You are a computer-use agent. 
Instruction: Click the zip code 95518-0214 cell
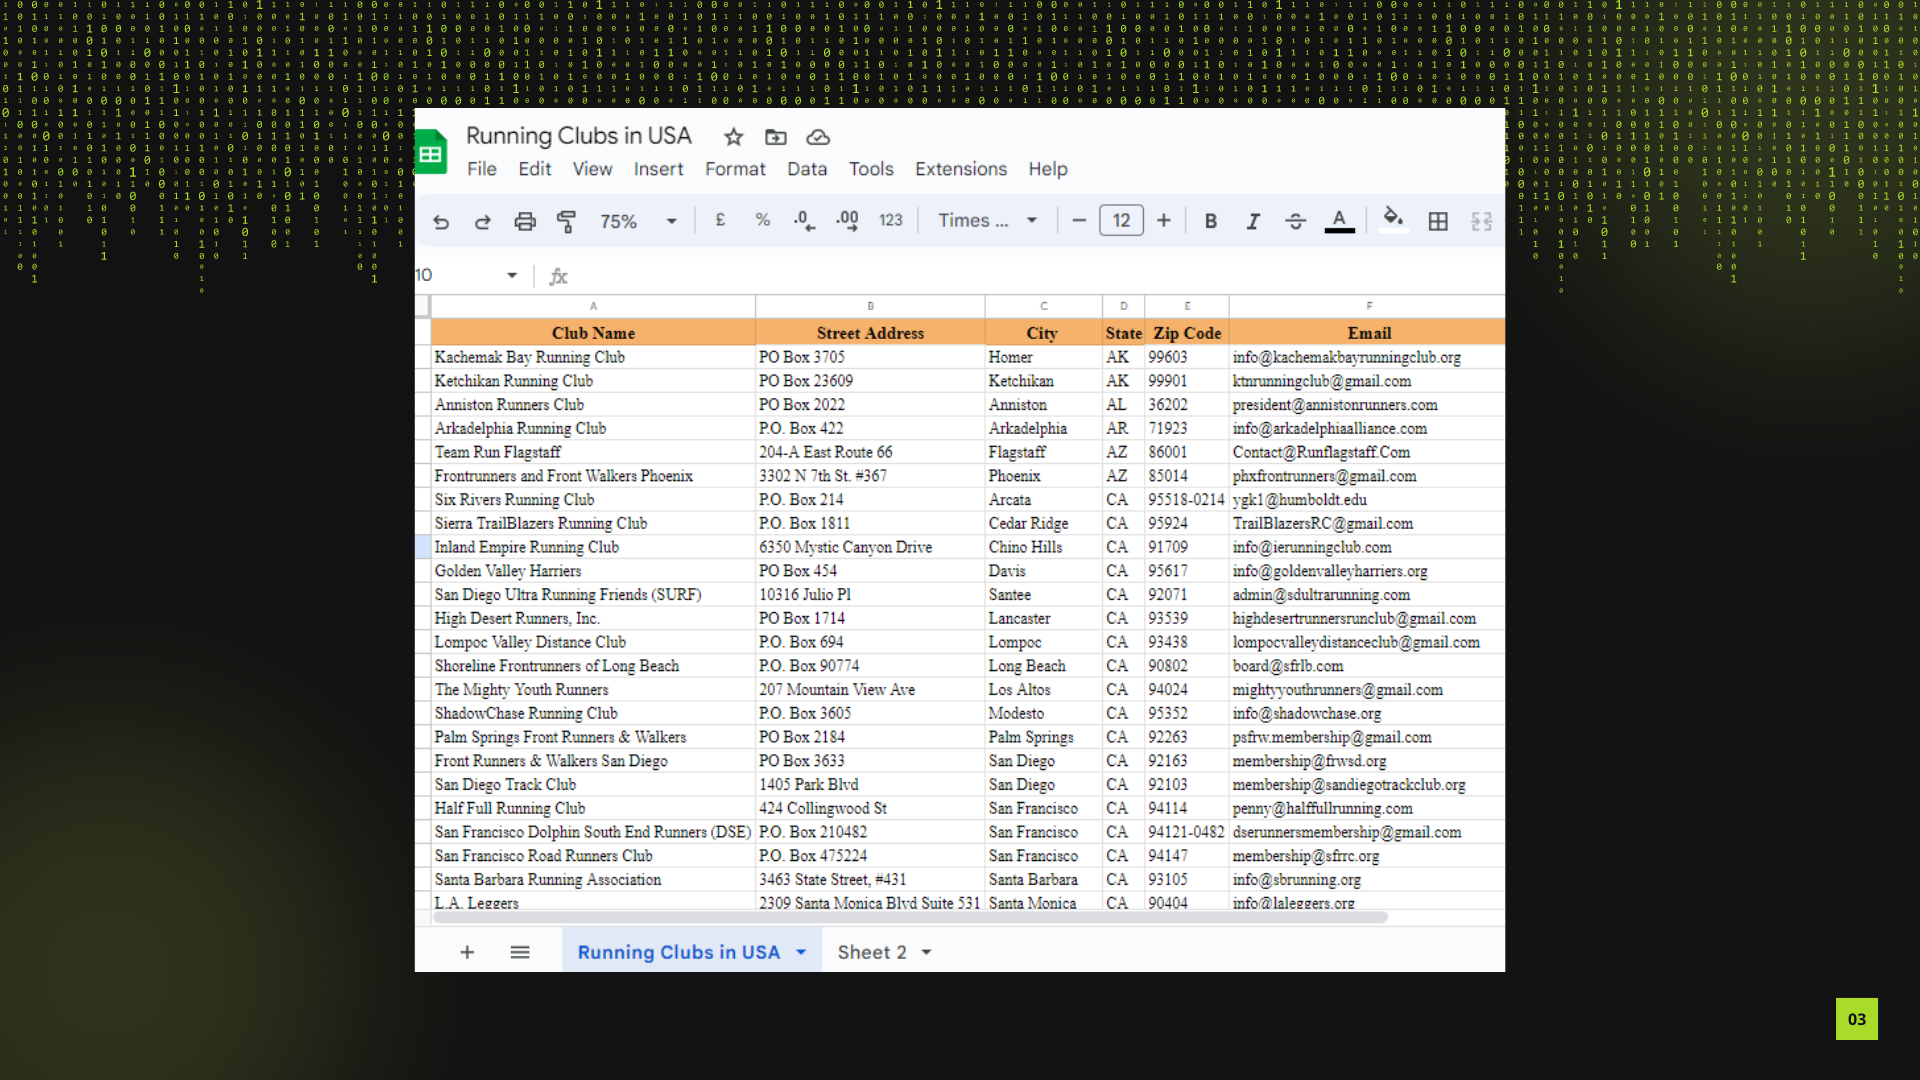tap(1187, 499)
